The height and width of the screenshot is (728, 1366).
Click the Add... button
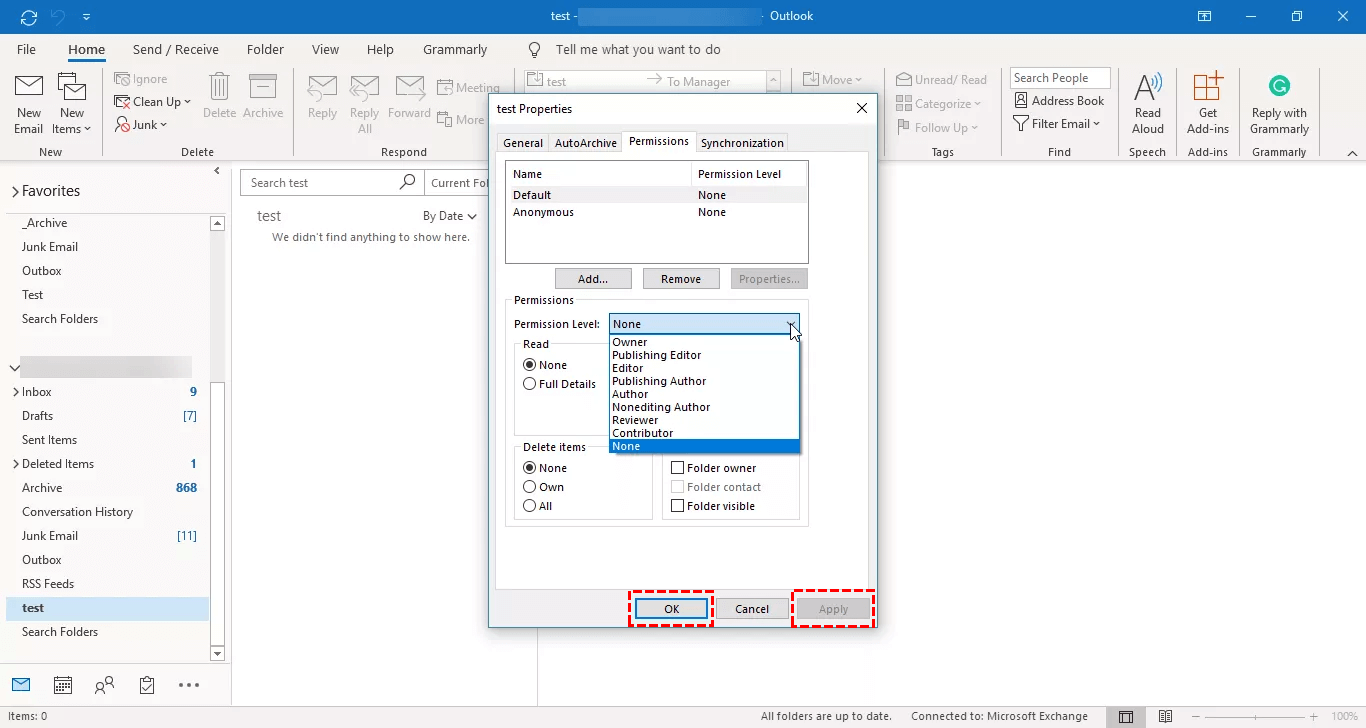click(593, 279)
